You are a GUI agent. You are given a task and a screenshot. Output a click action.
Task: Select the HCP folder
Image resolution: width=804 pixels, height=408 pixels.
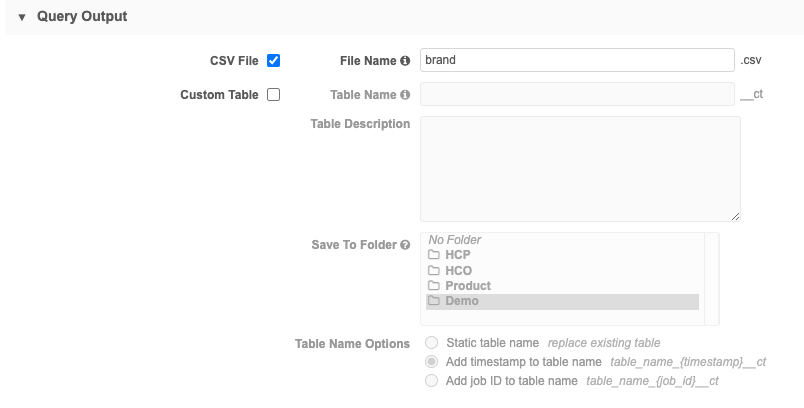pos(458,255)
